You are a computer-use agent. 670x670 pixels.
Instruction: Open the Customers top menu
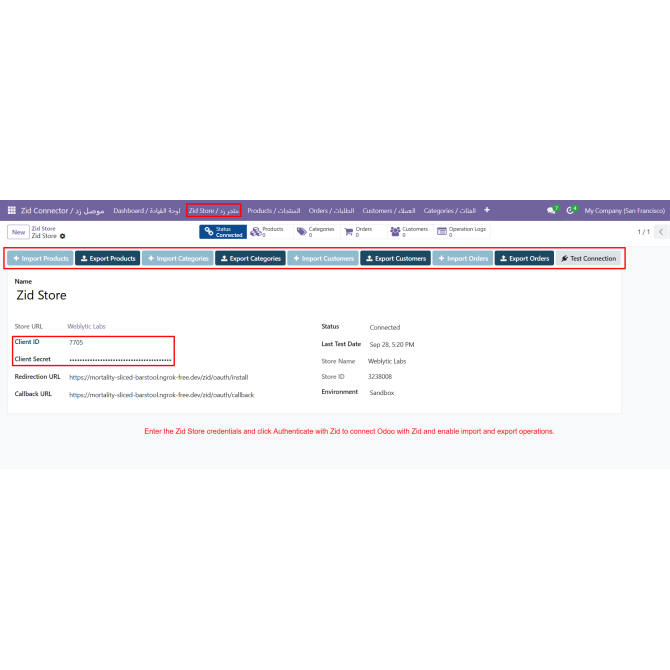pyautogui.click(x=388, y=211)
